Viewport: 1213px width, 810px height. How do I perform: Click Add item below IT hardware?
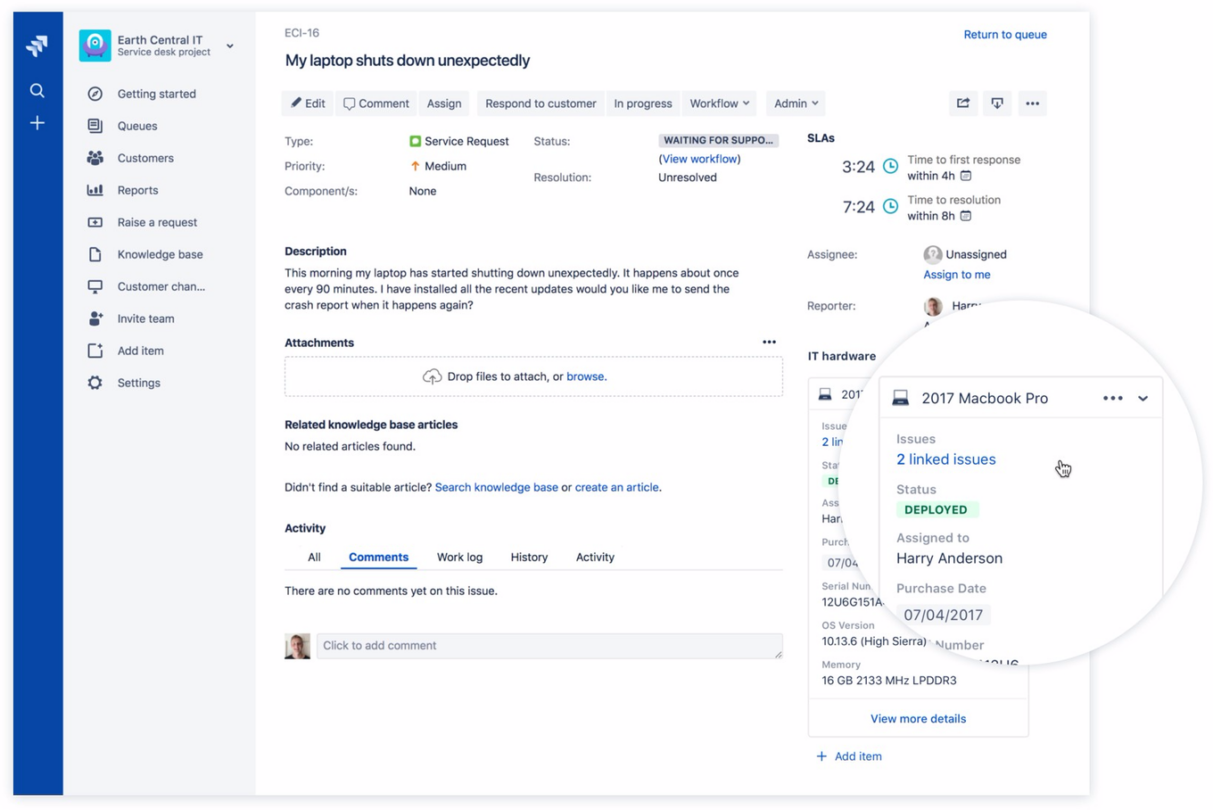pyautogui.click(x=849, y=756)
